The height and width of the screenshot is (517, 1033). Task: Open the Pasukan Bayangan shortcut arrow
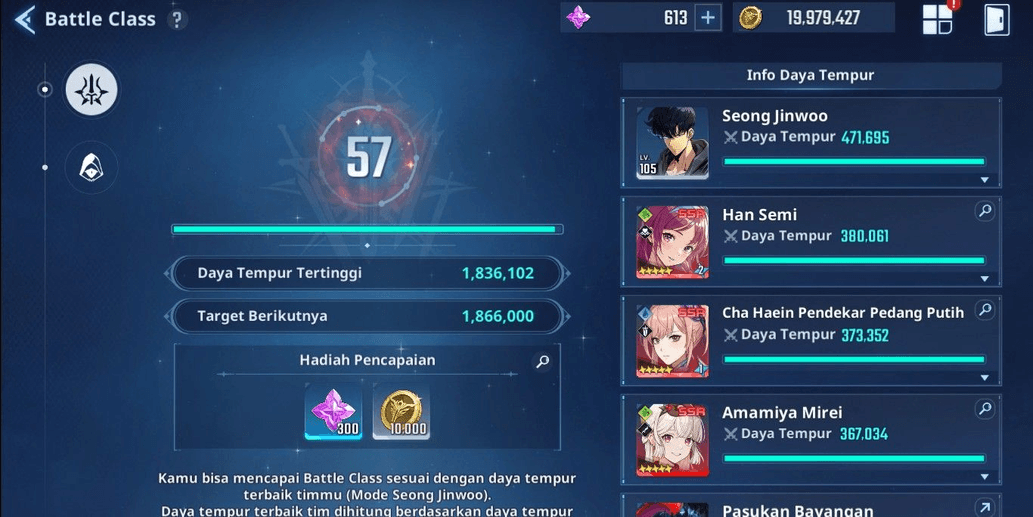[x=985, y=507]
